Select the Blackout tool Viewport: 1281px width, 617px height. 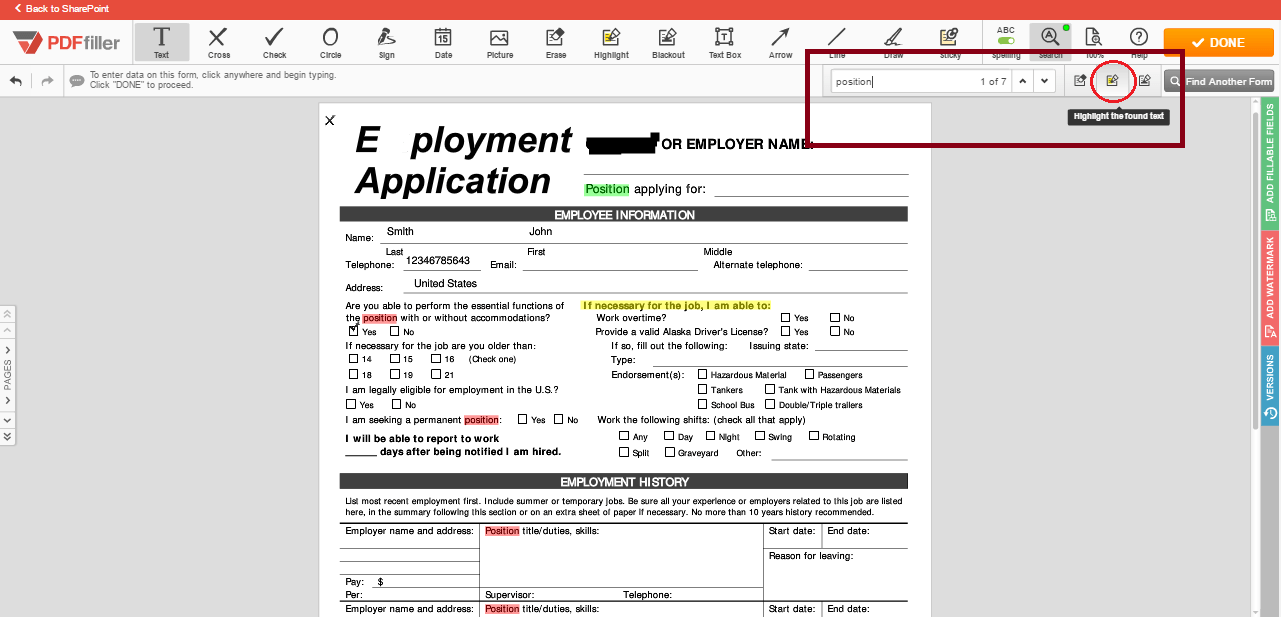click(667, 42)
